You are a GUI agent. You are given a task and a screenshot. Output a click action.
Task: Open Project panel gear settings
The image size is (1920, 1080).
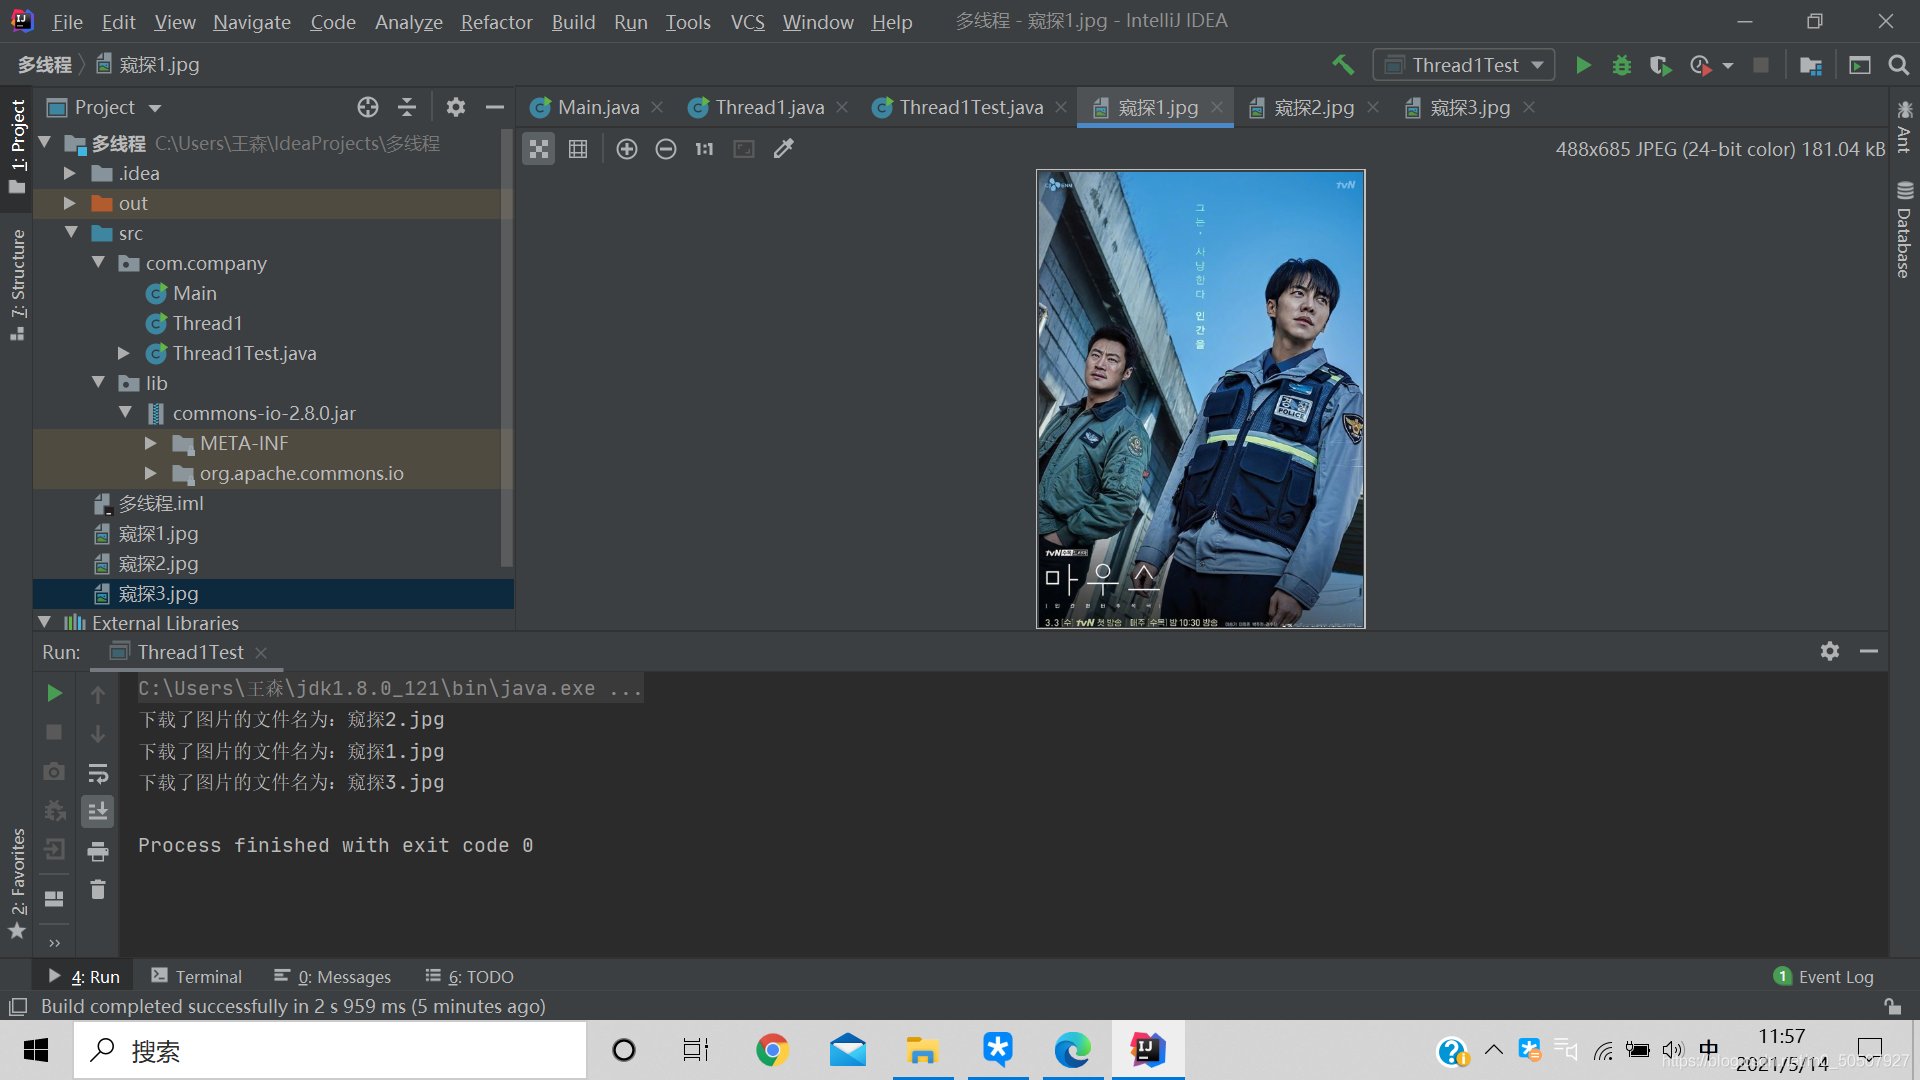456,107
